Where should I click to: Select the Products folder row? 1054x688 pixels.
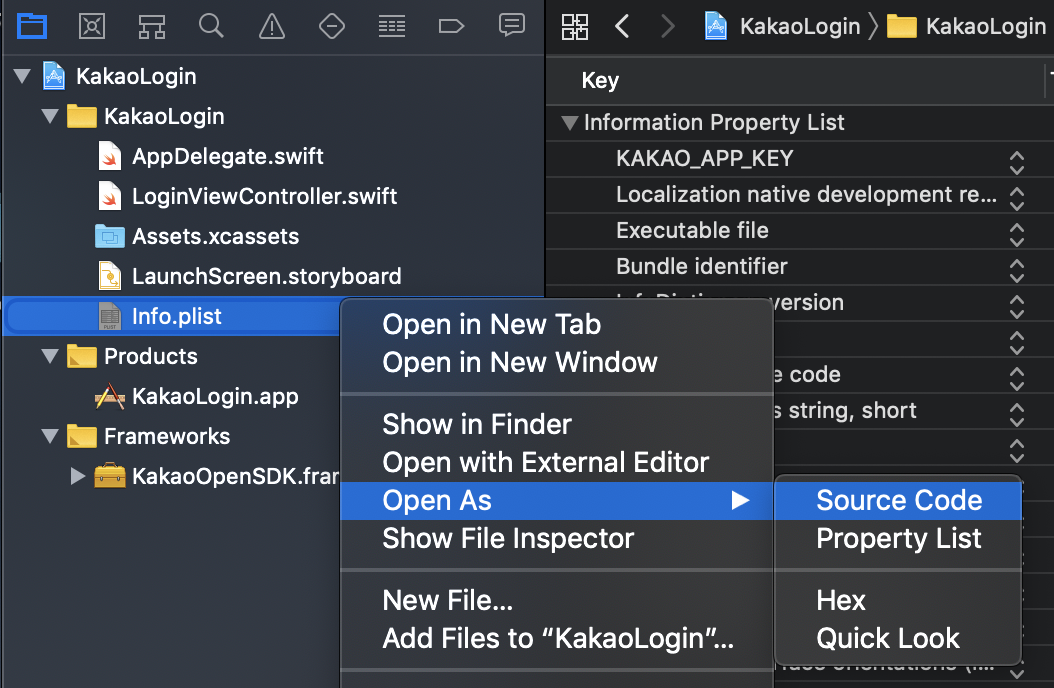point(151,355)
